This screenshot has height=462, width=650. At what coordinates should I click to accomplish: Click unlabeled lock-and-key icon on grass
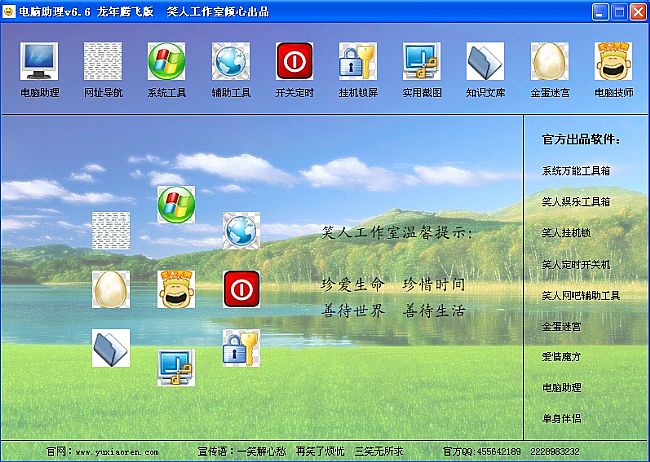241,348
